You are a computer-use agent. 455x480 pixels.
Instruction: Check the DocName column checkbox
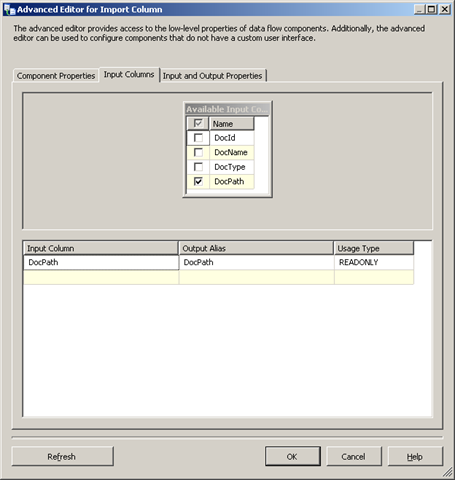[198, 152]
